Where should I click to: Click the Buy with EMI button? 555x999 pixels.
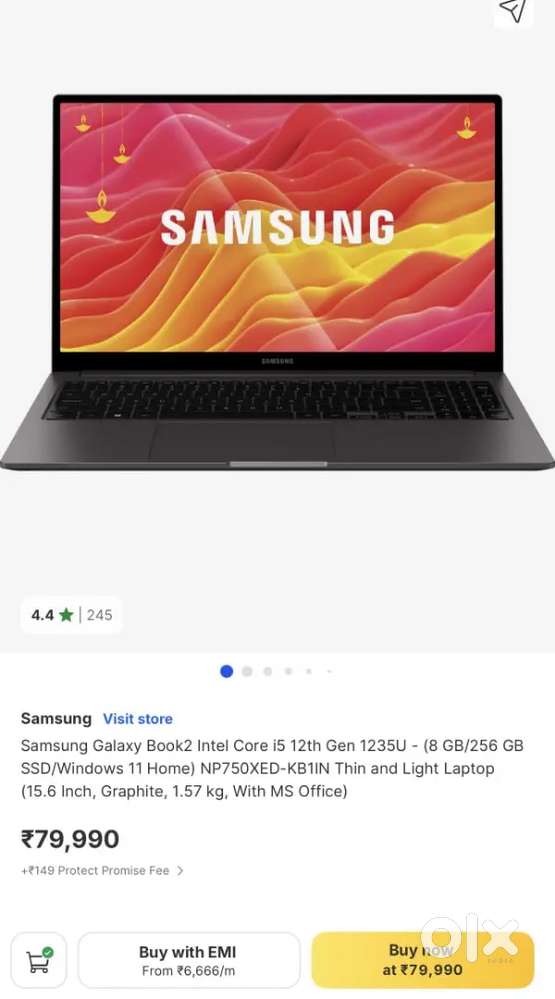tap(189, 960)
